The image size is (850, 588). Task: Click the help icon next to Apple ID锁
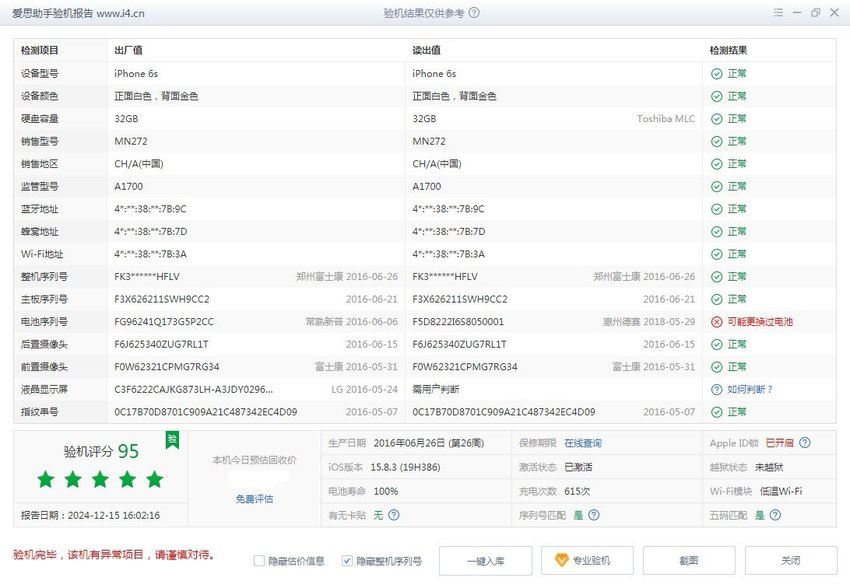point(805,443)
